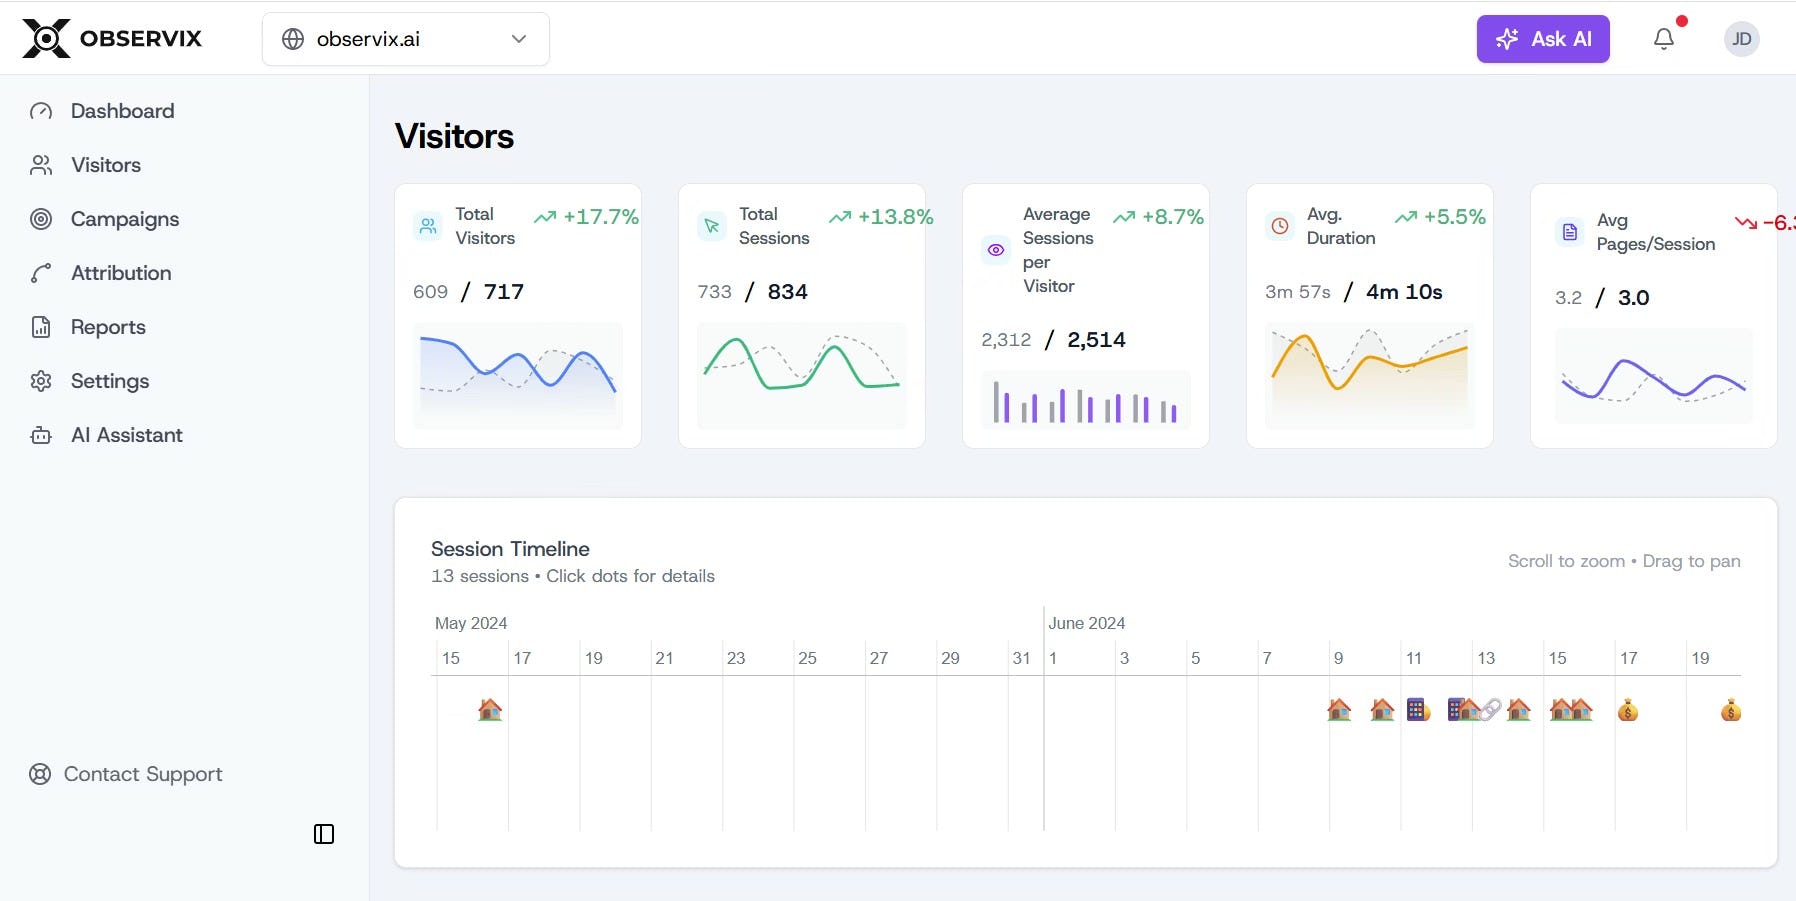Screen dimensions: 1796x901
Task: Click the Settings gear icon
Action: pos(41,381)
